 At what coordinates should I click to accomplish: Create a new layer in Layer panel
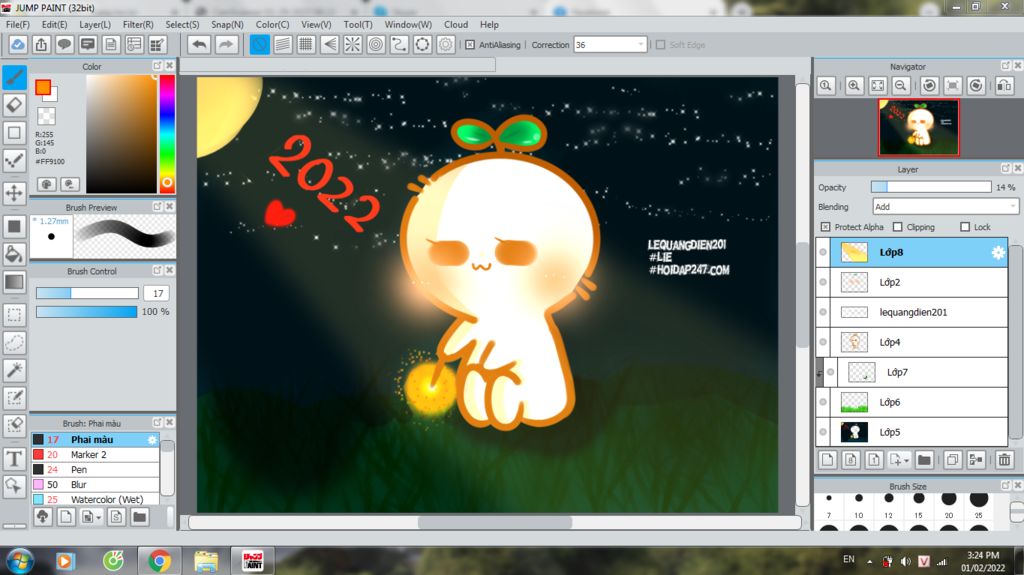pyautogui.click(x=827, y=460)
